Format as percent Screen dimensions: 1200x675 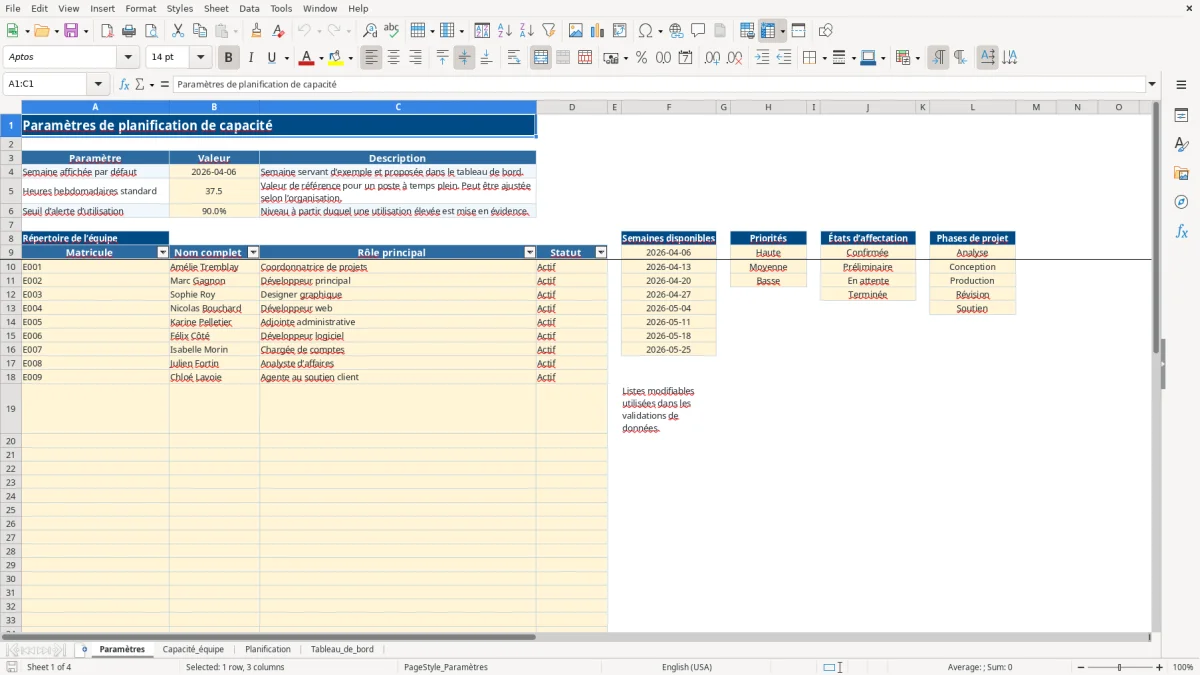[x=641, y=58]
